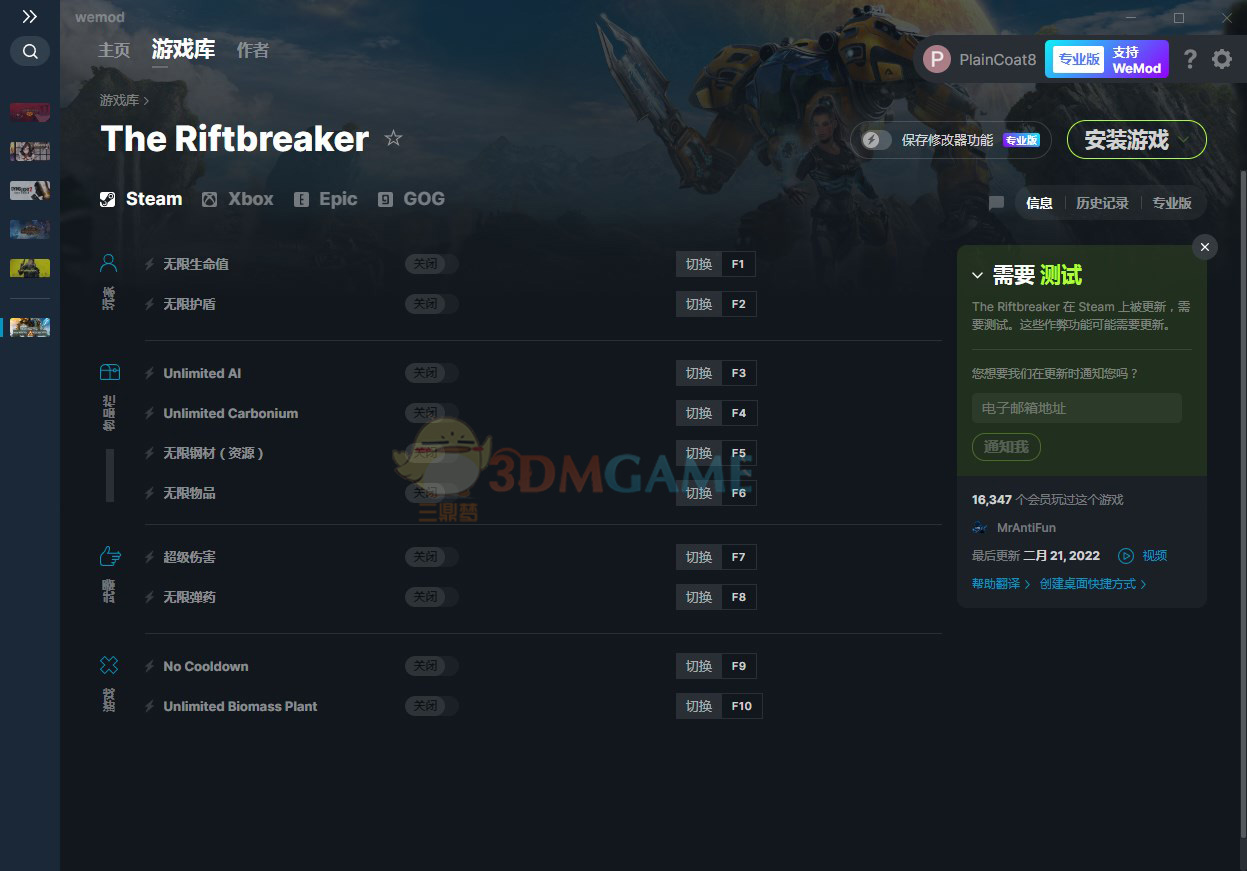Switch to 专业版 panel tab

click(x=1172, y=203)
